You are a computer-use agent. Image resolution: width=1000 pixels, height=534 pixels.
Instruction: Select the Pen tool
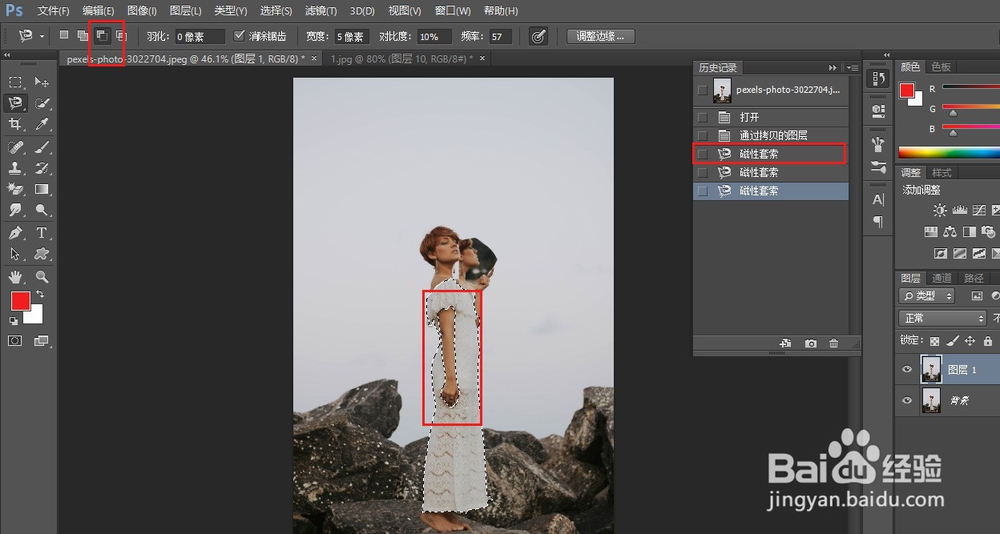tap(15, 233)
